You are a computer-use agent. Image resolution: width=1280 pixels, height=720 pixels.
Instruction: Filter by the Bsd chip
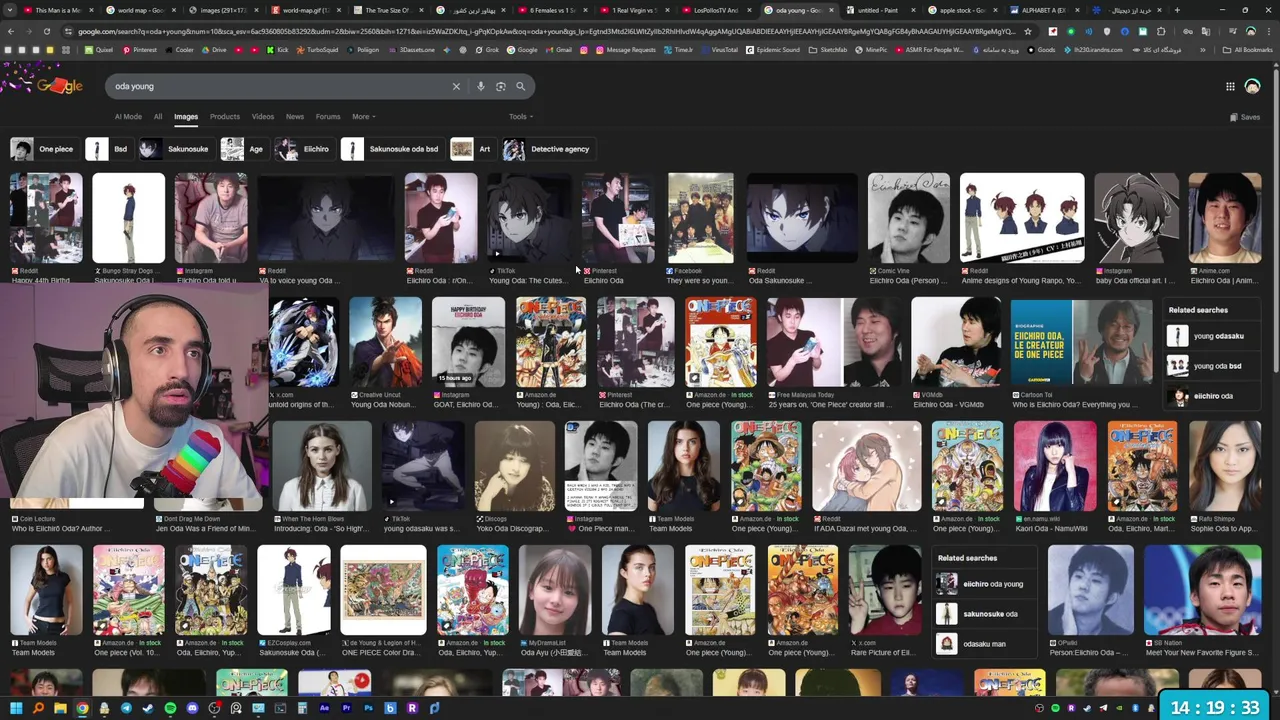(108, 149)
